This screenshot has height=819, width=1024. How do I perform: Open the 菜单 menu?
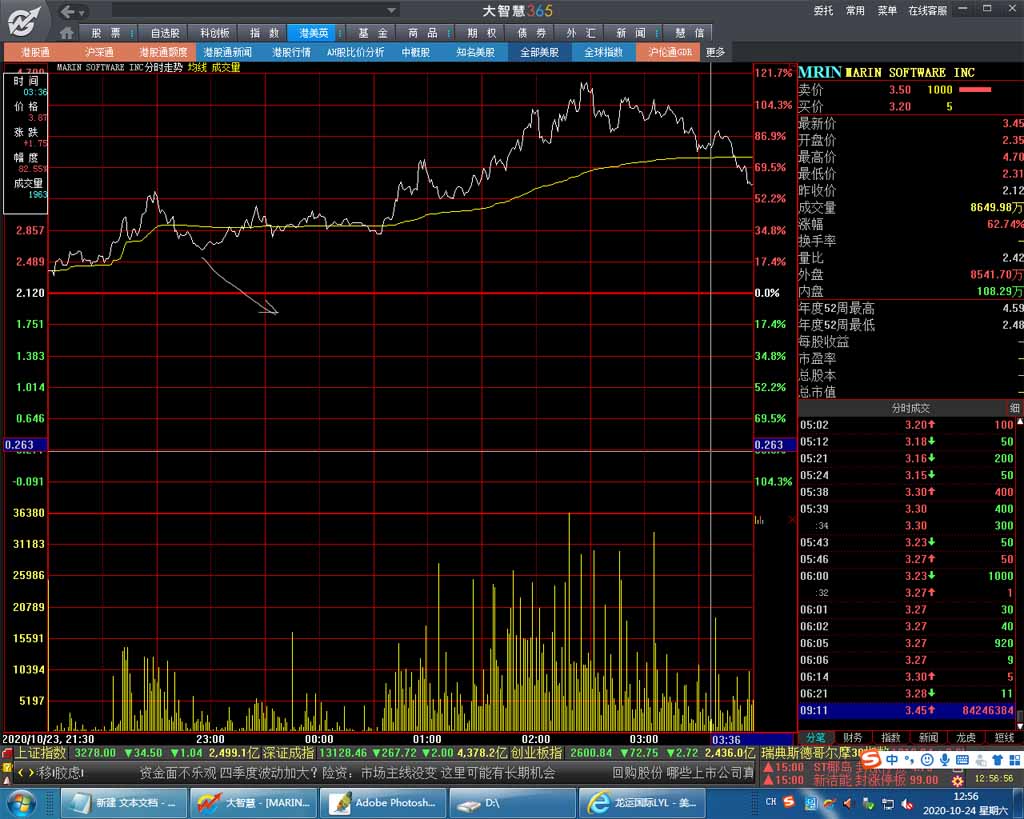[887, 10]
